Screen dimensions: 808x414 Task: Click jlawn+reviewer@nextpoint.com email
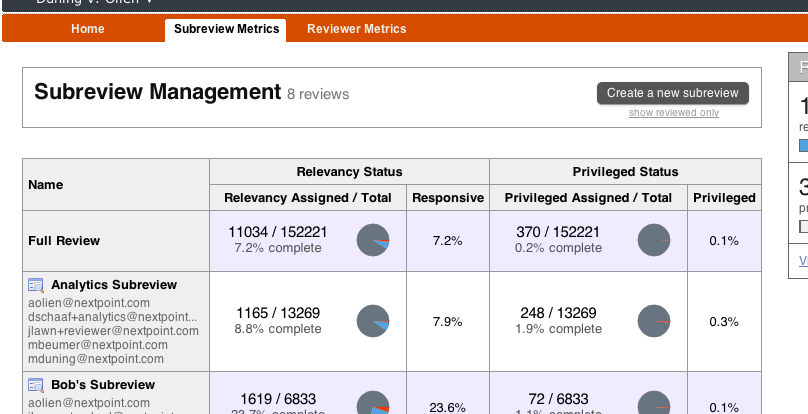(113, 331)
